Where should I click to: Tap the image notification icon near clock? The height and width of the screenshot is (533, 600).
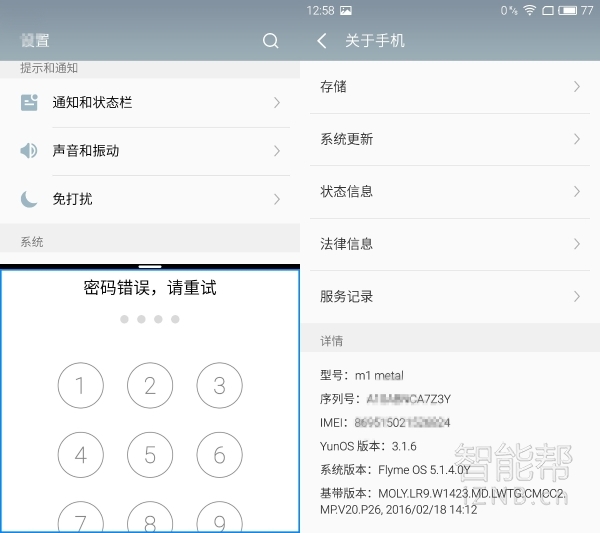tap(346, 10)
